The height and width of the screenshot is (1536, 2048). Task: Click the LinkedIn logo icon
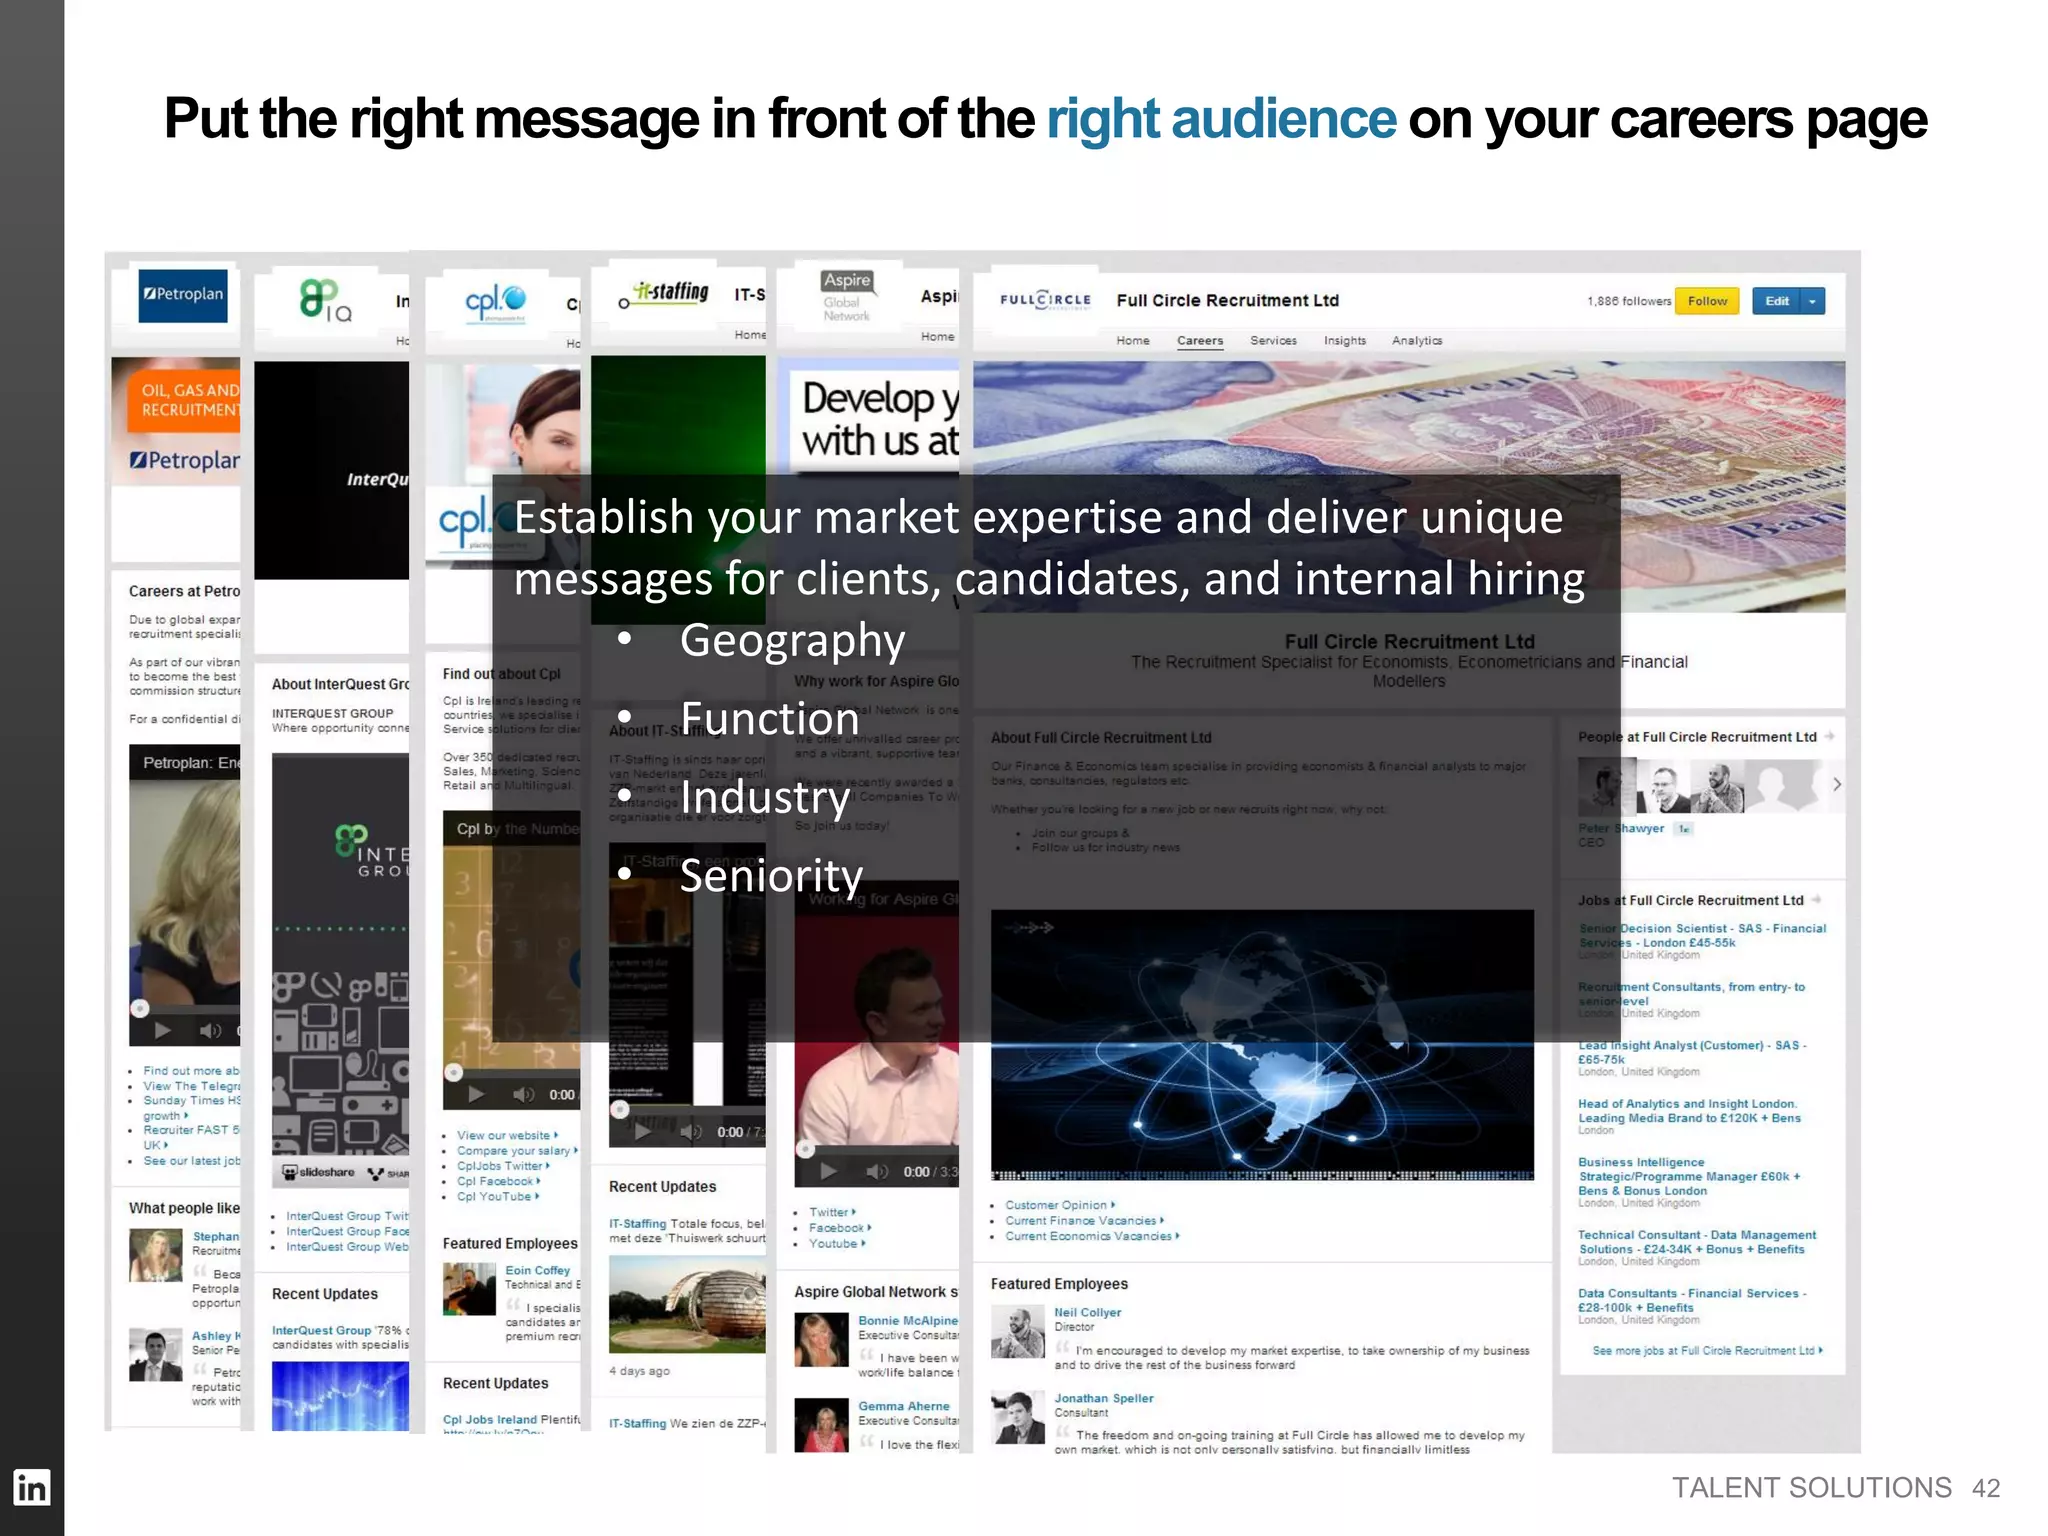tap(32, 1488)
